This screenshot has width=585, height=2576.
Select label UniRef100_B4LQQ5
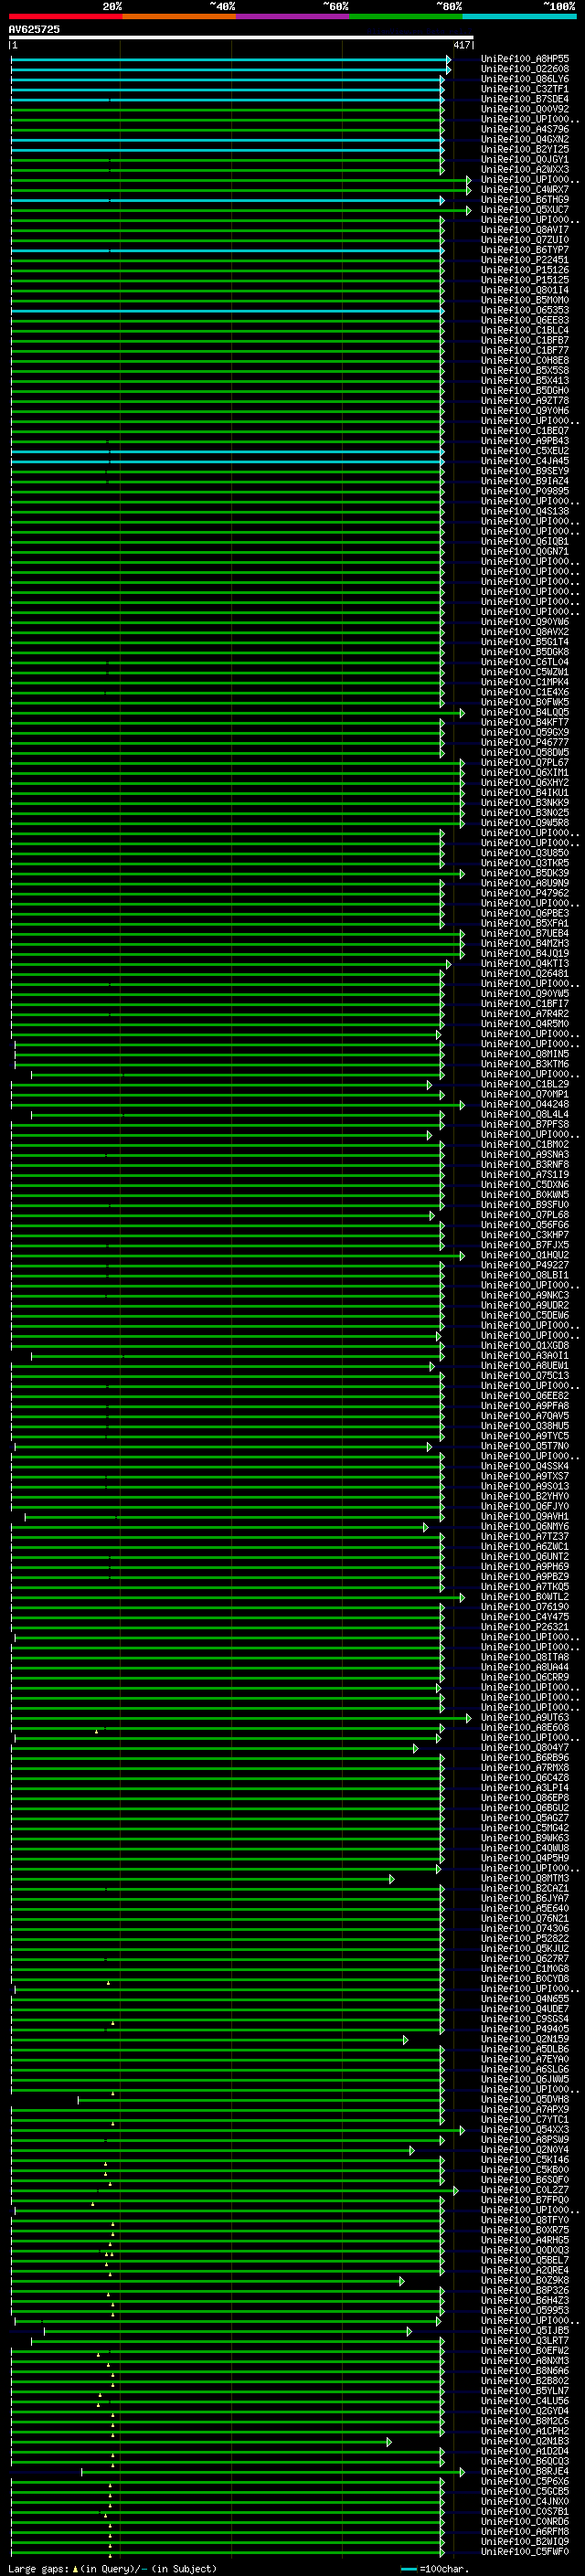(525, 713)
